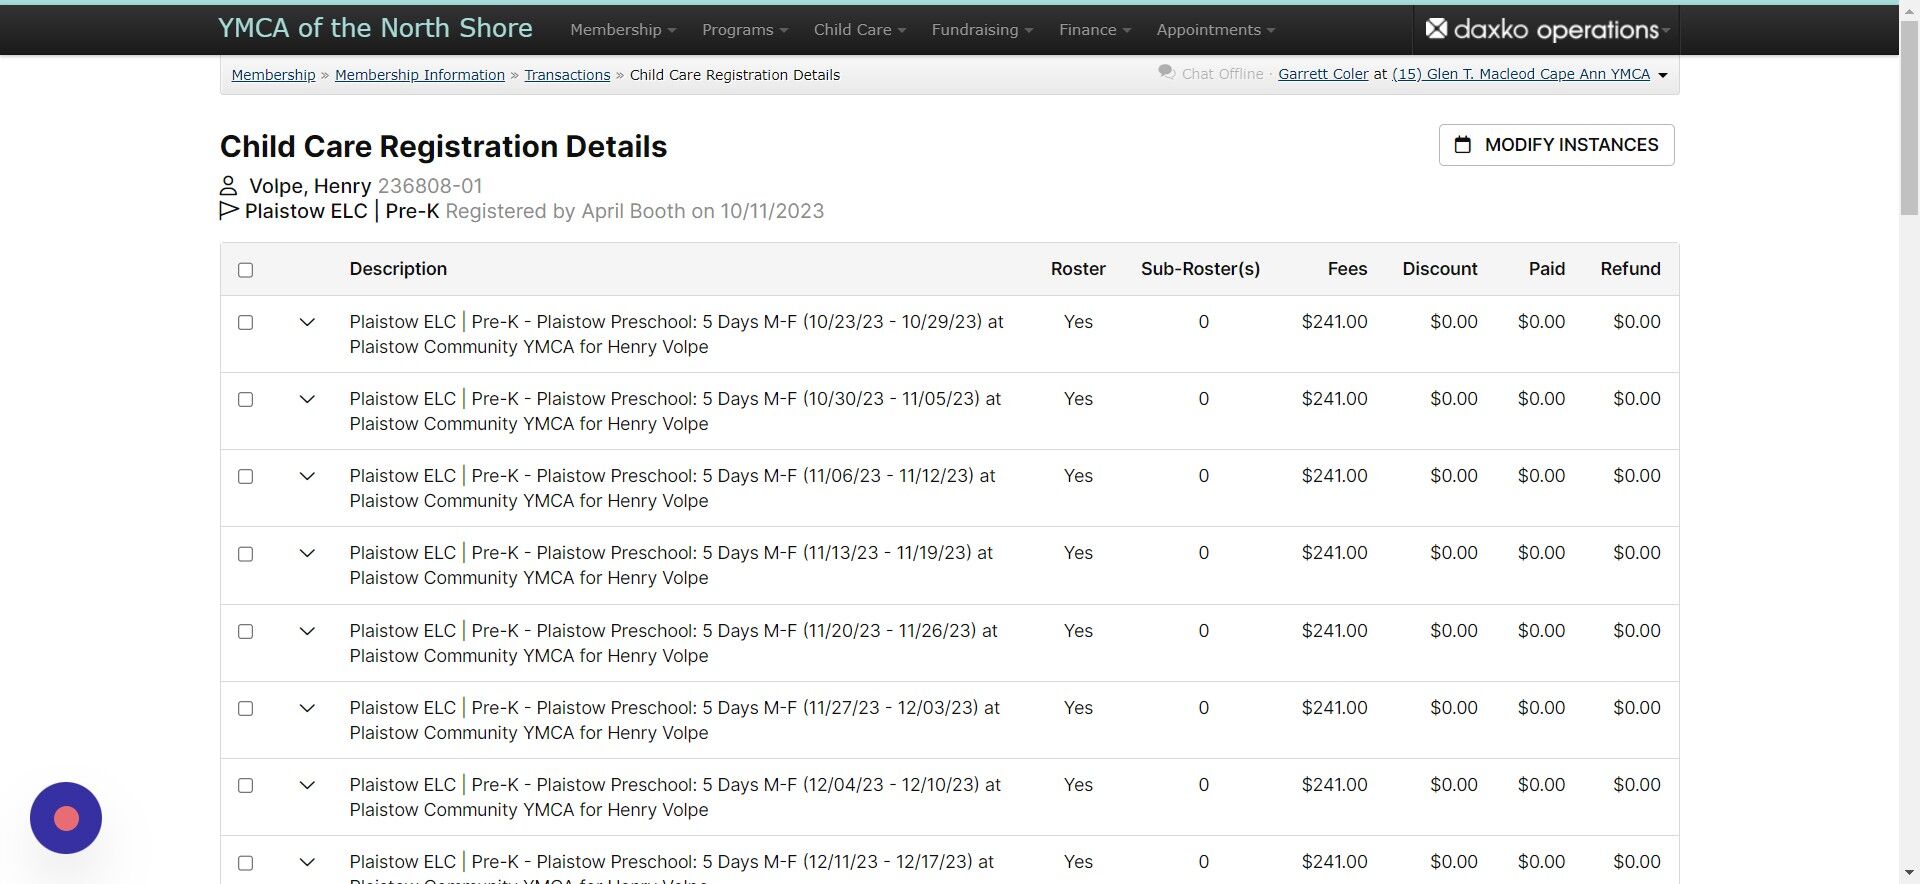Click the Description column header
Viewport: 1920px width, 884px height.
(x=398, y=269)
